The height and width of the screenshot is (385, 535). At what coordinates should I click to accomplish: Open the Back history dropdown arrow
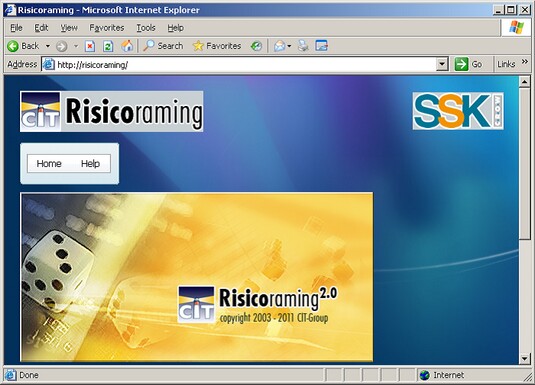click(x=48, y=46)
